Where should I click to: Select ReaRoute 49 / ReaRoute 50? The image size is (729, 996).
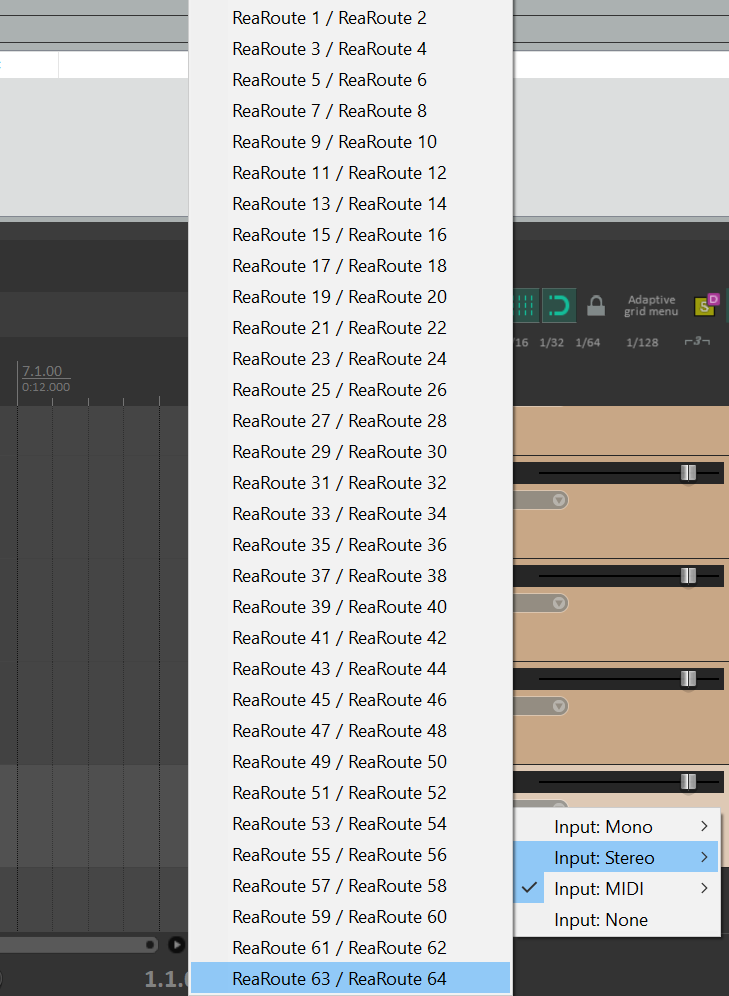tap(351, 762)
